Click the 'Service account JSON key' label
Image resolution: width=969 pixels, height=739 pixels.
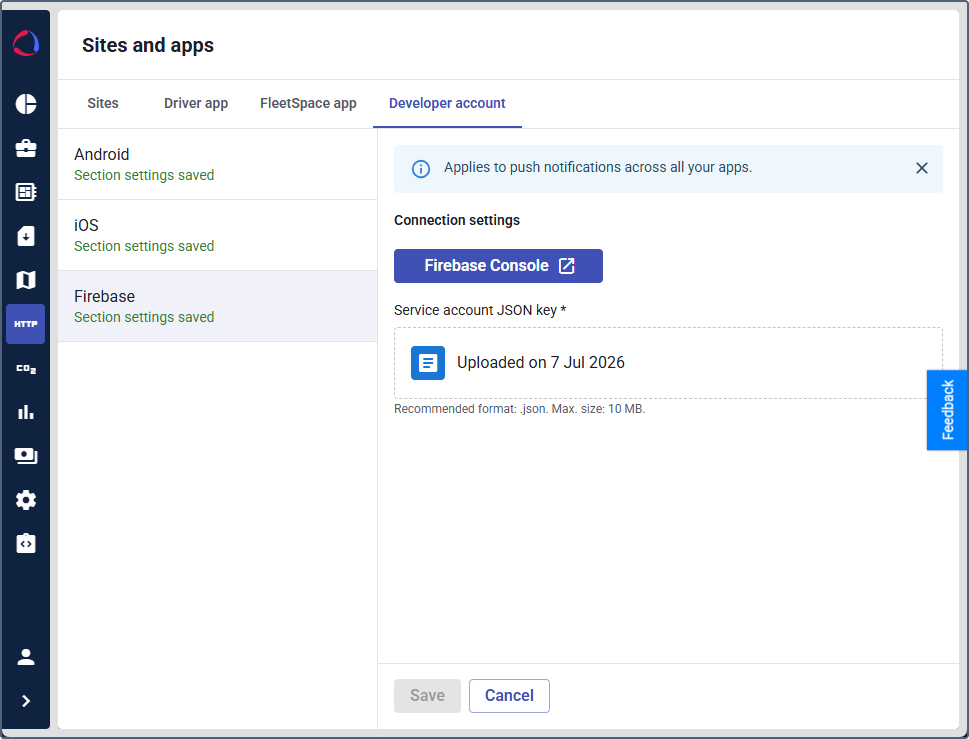point(480,310)
